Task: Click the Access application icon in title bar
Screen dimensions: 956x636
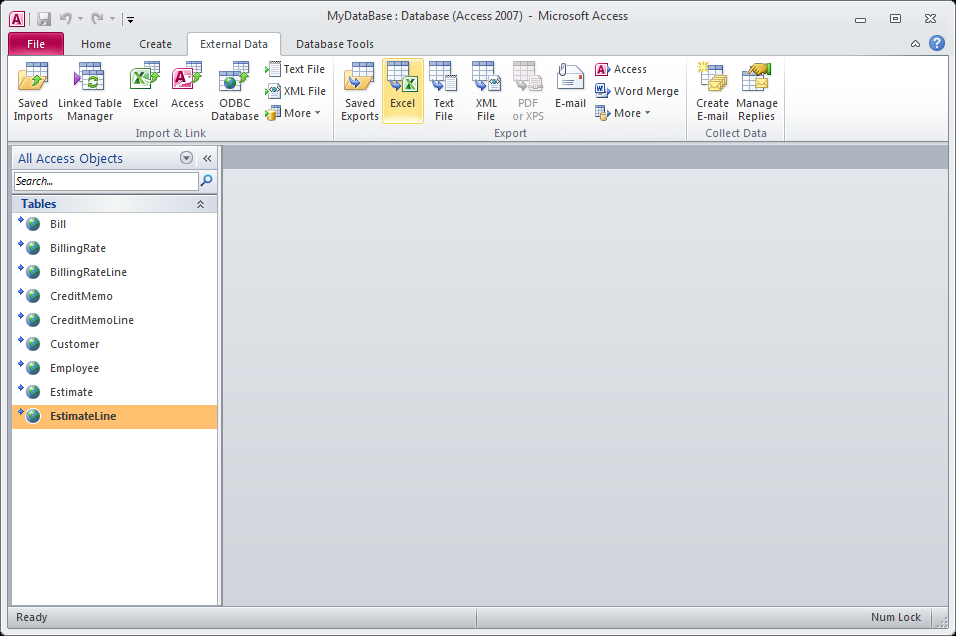Action: tap(17, 19)
